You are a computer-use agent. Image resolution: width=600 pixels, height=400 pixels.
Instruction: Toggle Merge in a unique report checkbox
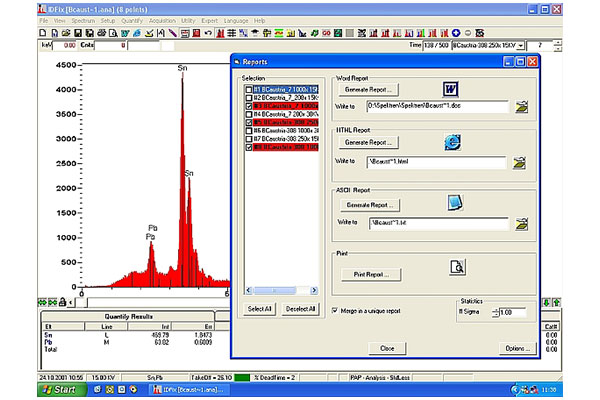click(x=334, y=310)
